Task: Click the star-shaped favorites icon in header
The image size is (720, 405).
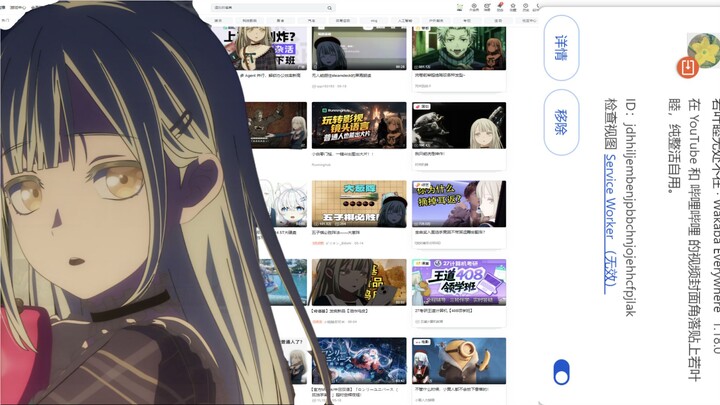Action: tap(513, 6)
